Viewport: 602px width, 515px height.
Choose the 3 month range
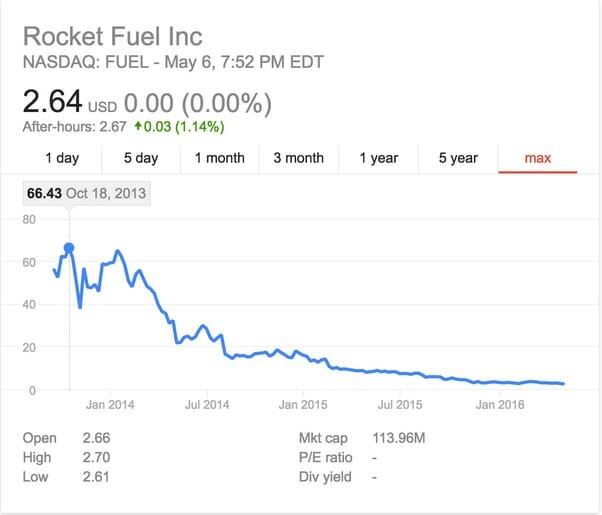click(x=299, y=158)
